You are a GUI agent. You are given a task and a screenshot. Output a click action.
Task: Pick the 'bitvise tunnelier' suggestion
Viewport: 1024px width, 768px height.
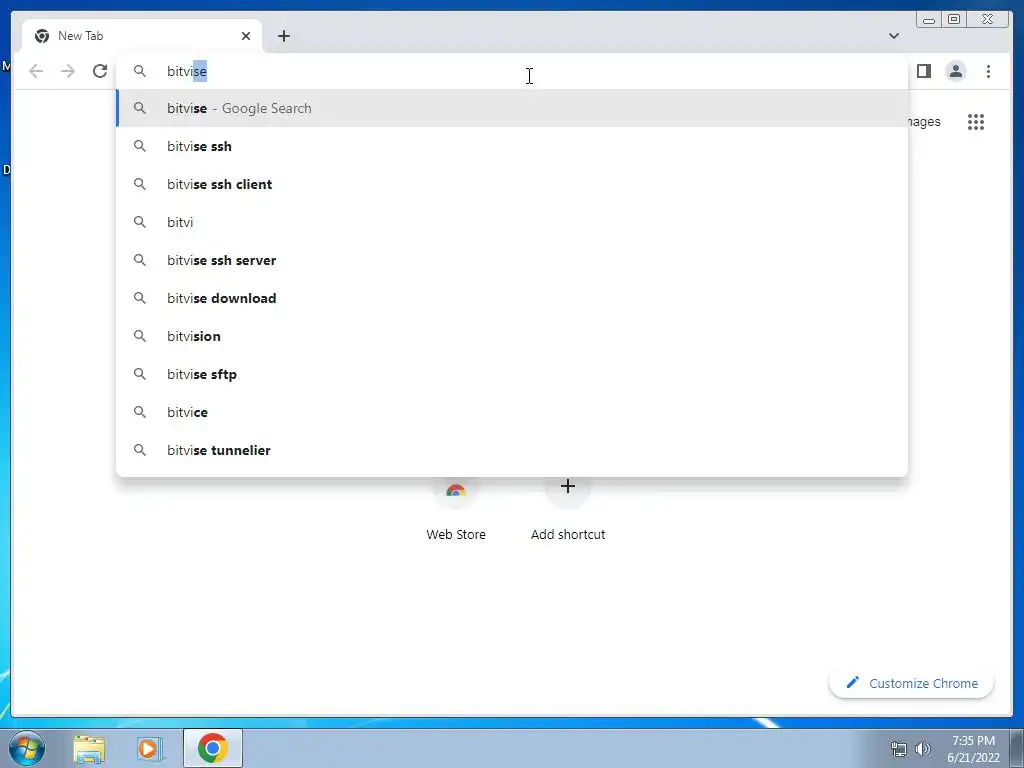(x=512, y=450)
